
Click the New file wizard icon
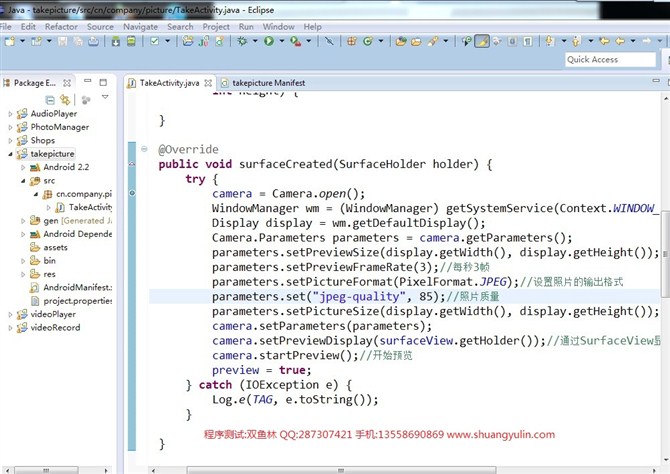[9, 41]
